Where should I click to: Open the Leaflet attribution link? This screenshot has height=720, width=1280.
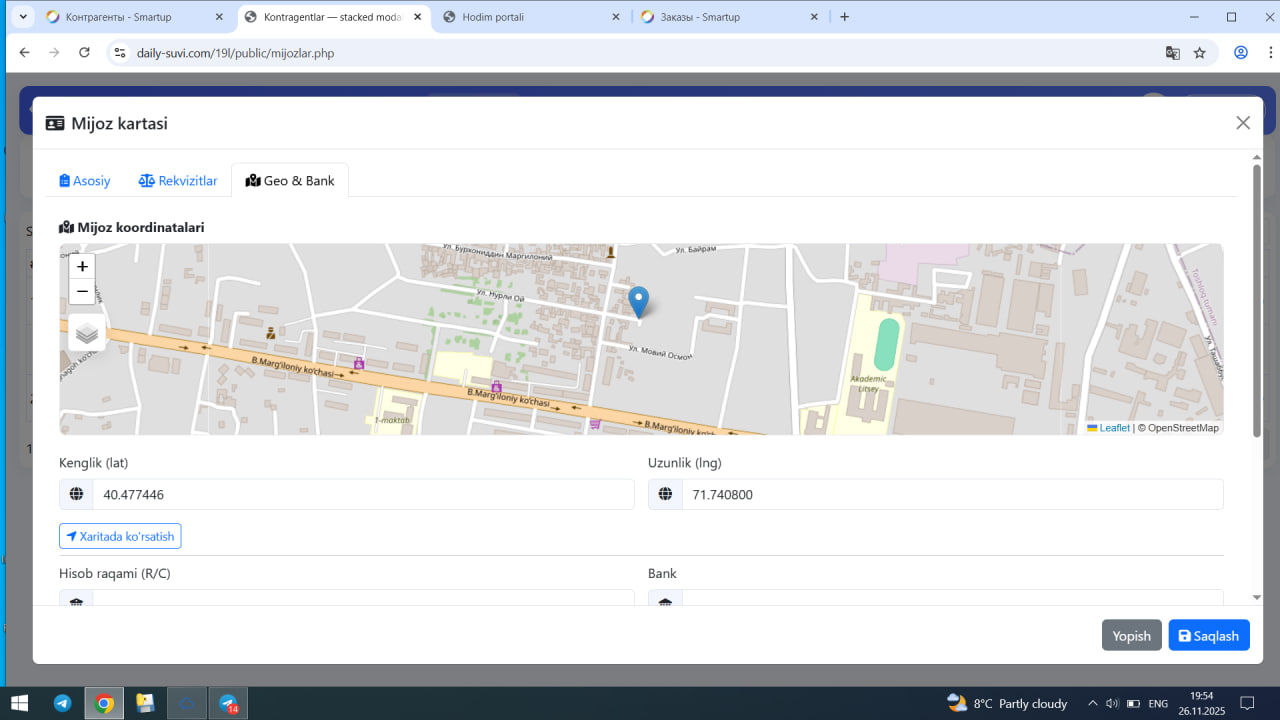[x=1114, y=428]
